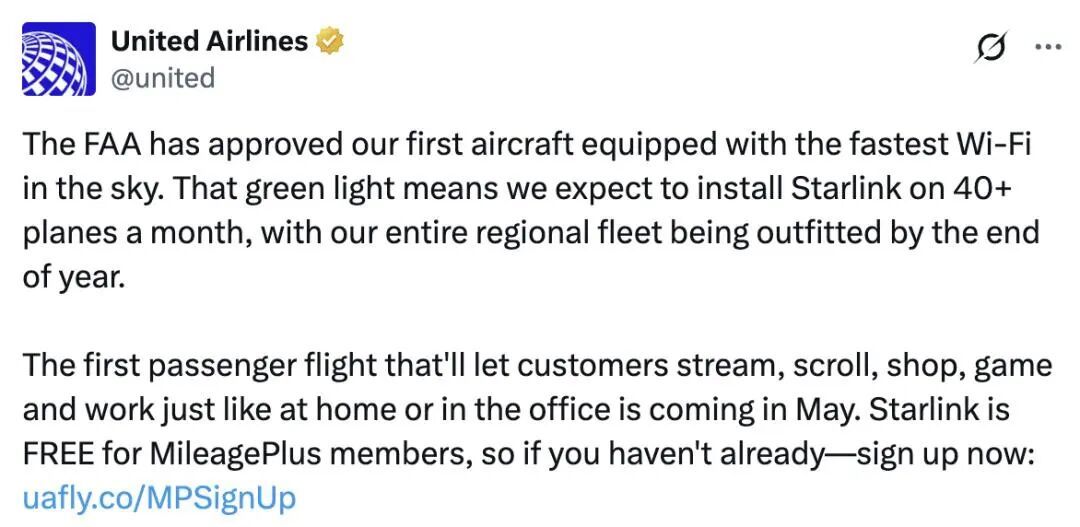Open the United Airlines profile avatar
1080x527 pixels.
[x=59, y=59]
